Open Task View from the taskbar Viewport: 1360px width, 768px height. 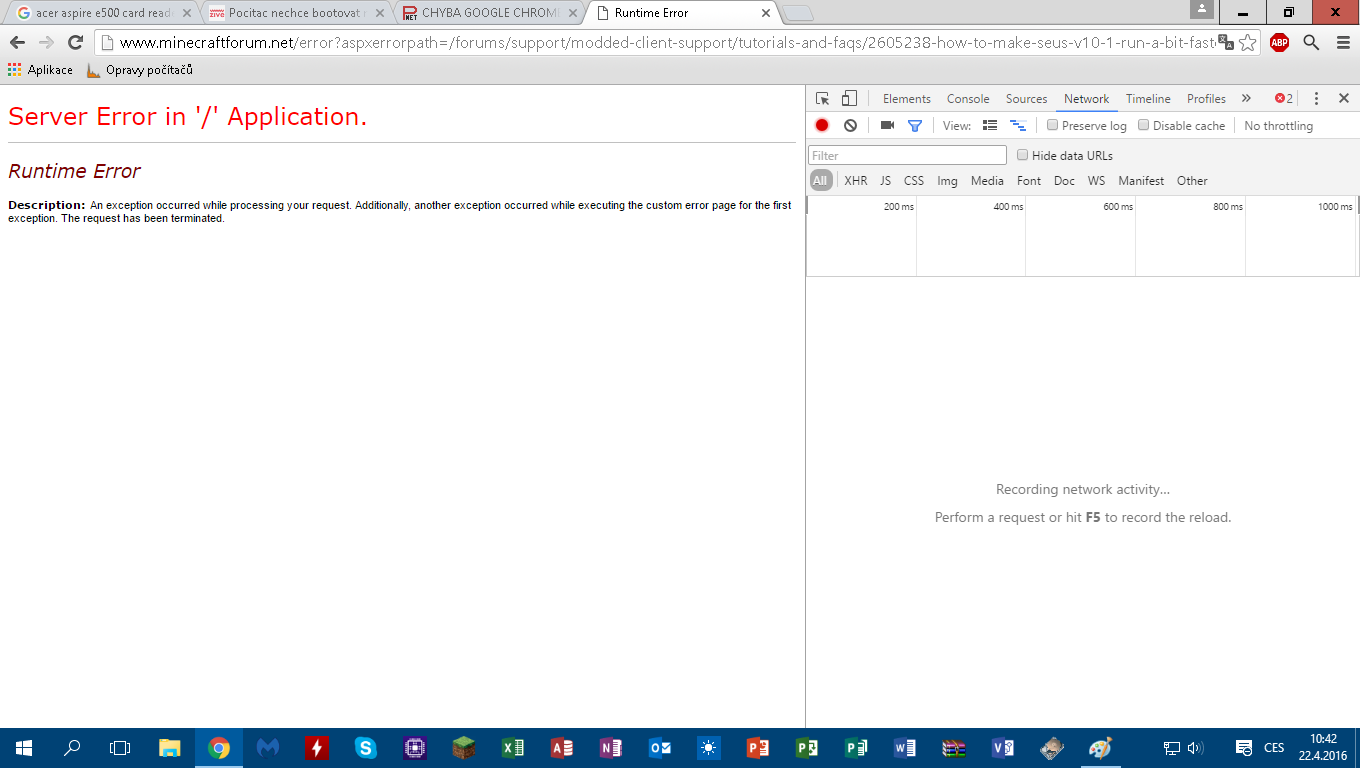point(120,748)
